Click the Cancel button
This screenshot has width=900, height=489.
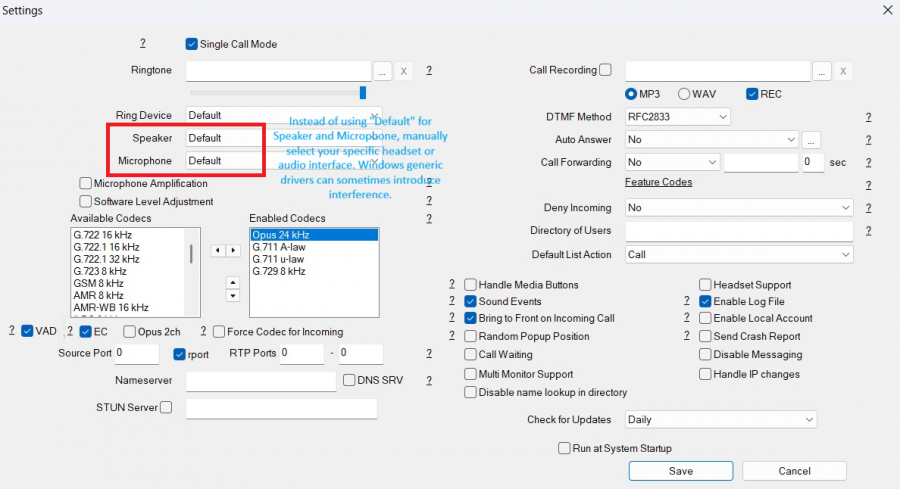(x=794, y=471)
